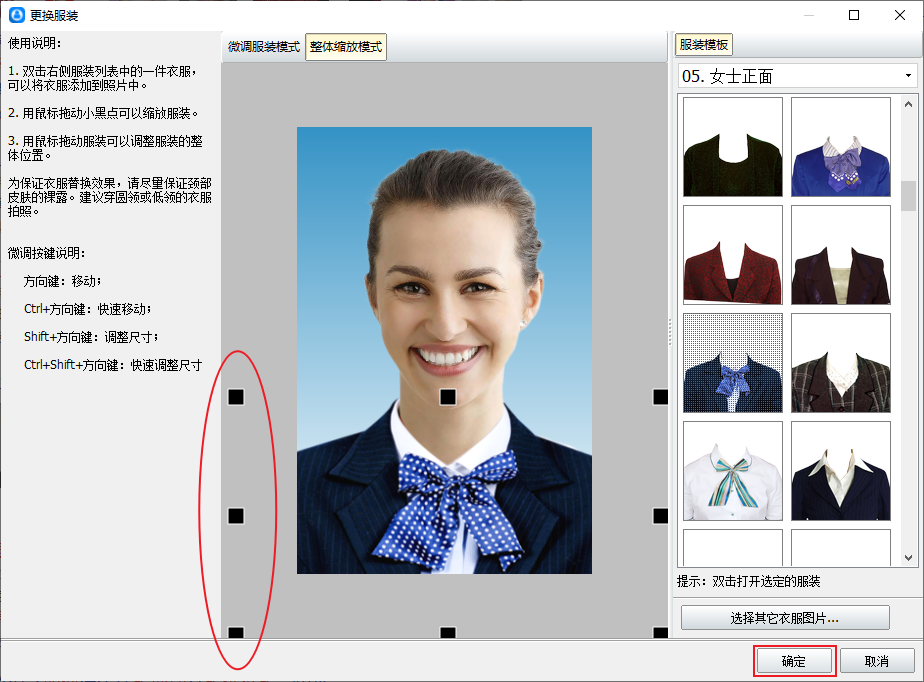The height and width of the screenshot is (682, 924).
Task: Click scroll down arrow of clothing list
Action: point(908,558)
